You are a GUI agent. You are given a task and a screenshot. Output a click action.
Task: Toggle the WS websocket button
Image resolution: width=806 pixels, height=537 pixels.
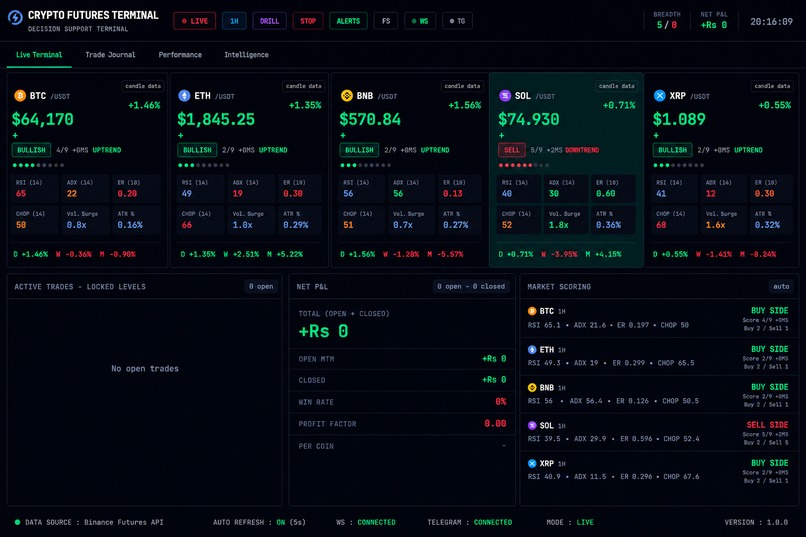coord(420,21)
